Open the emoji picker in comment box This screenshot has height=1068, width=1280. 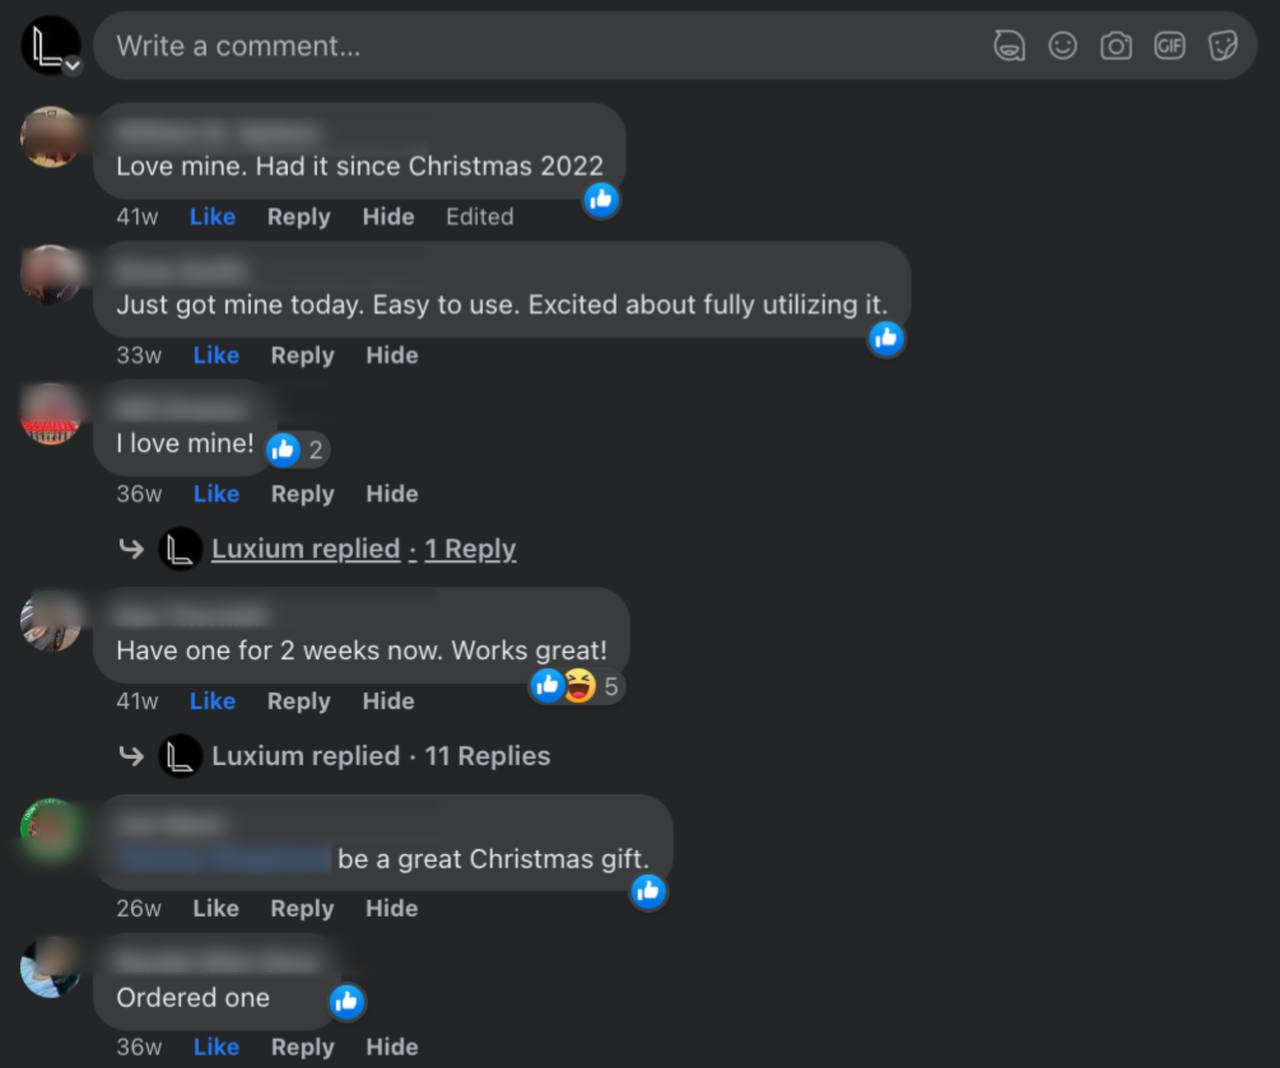[1063, 46]
